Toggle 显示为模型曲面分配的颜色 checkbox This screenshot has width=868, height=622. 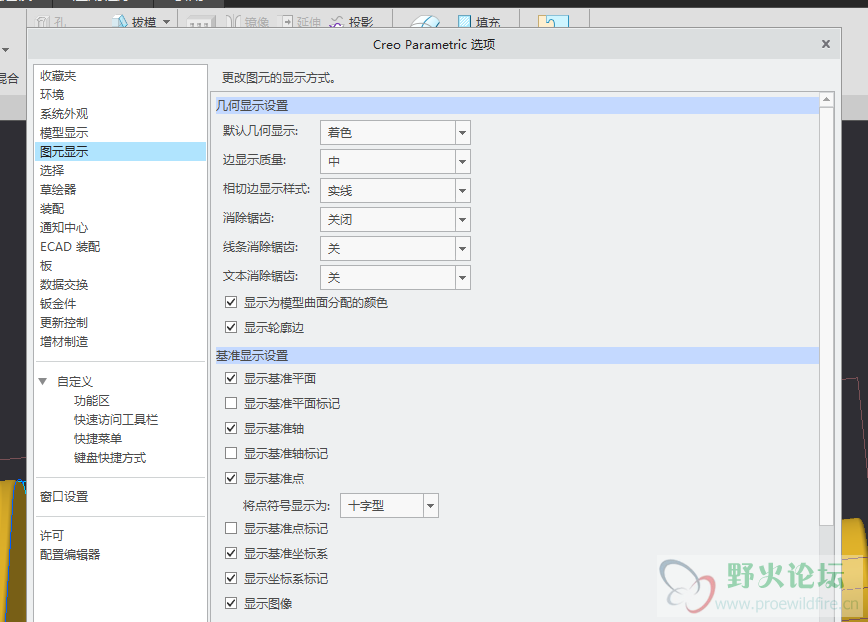[x=231, y=302]
